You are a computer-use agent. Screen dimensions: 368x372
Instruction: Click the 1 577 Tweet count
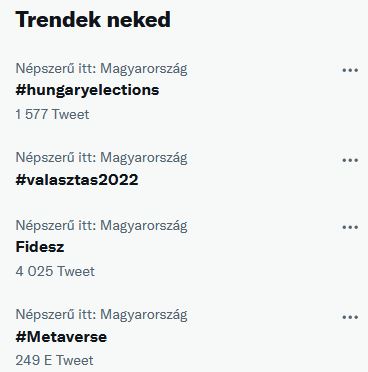click(x=52, y=114)
